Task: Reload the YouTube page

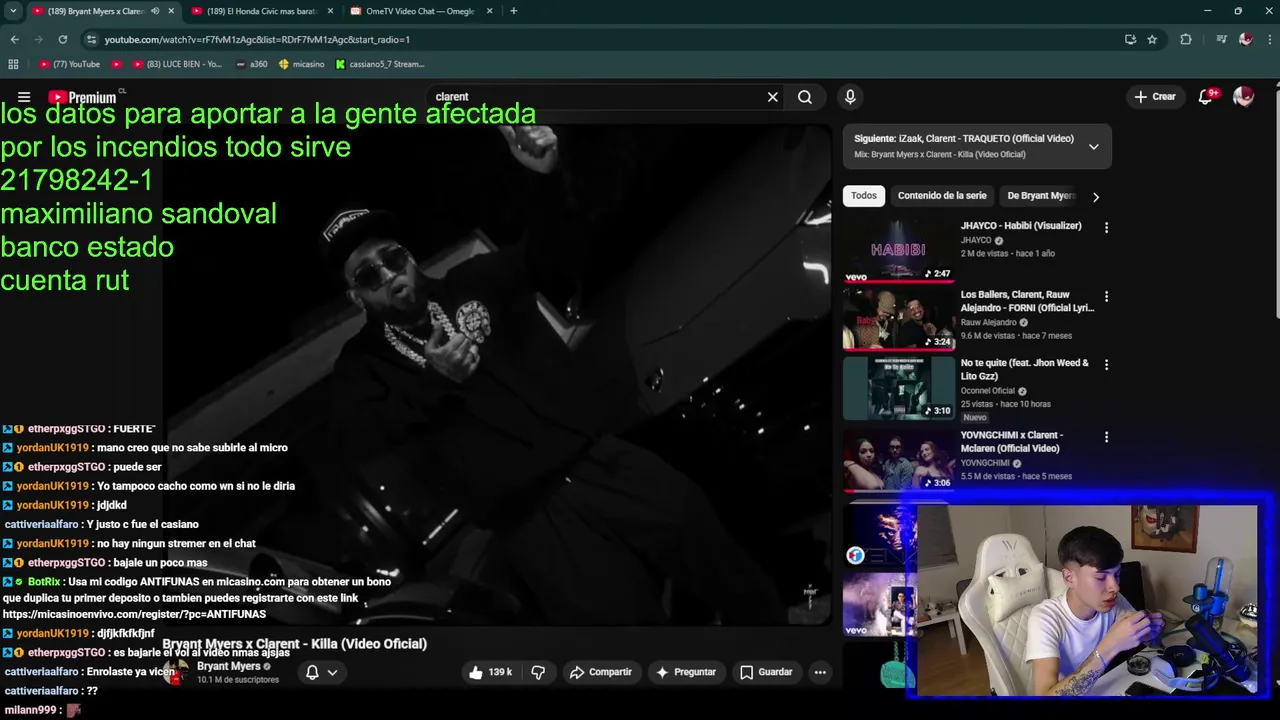Action: pos(62,39)
